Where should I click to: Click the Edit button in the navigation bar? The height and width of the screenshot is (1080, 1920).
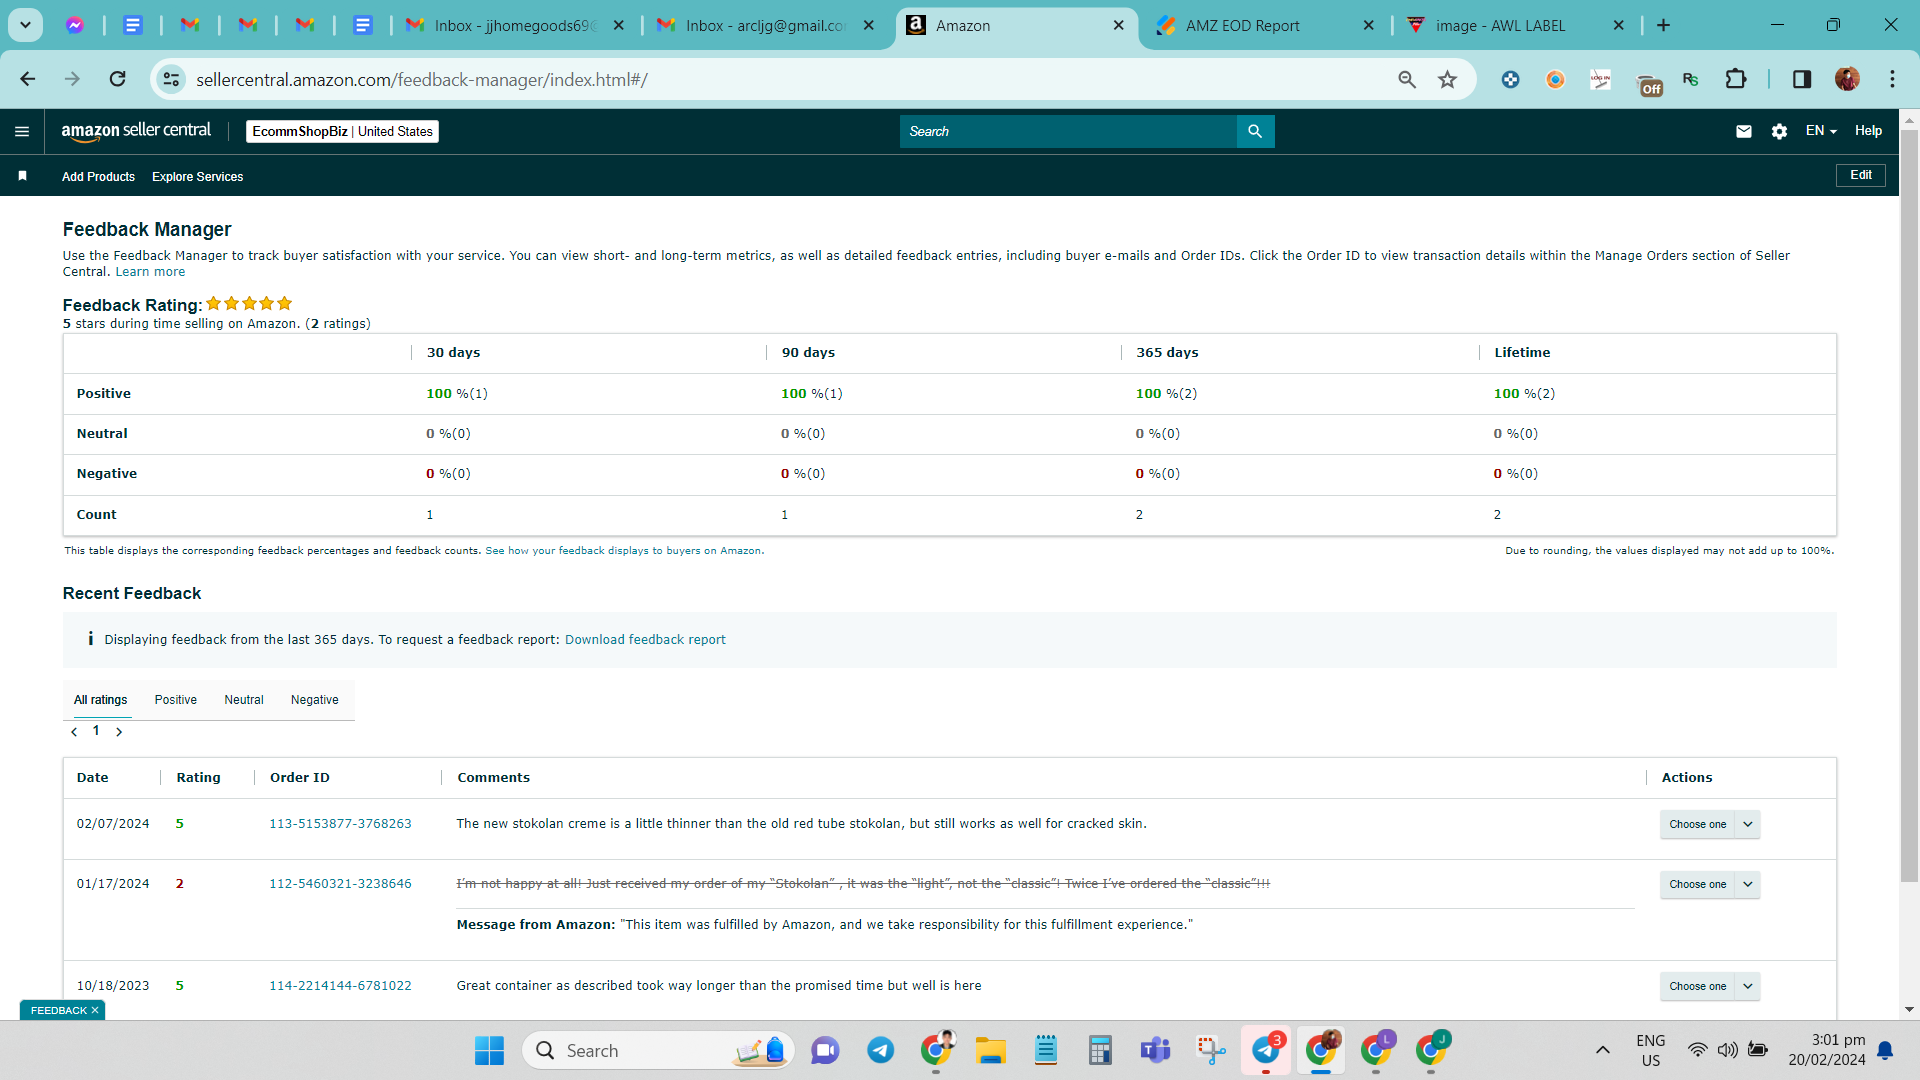(x=1861, y=175)
